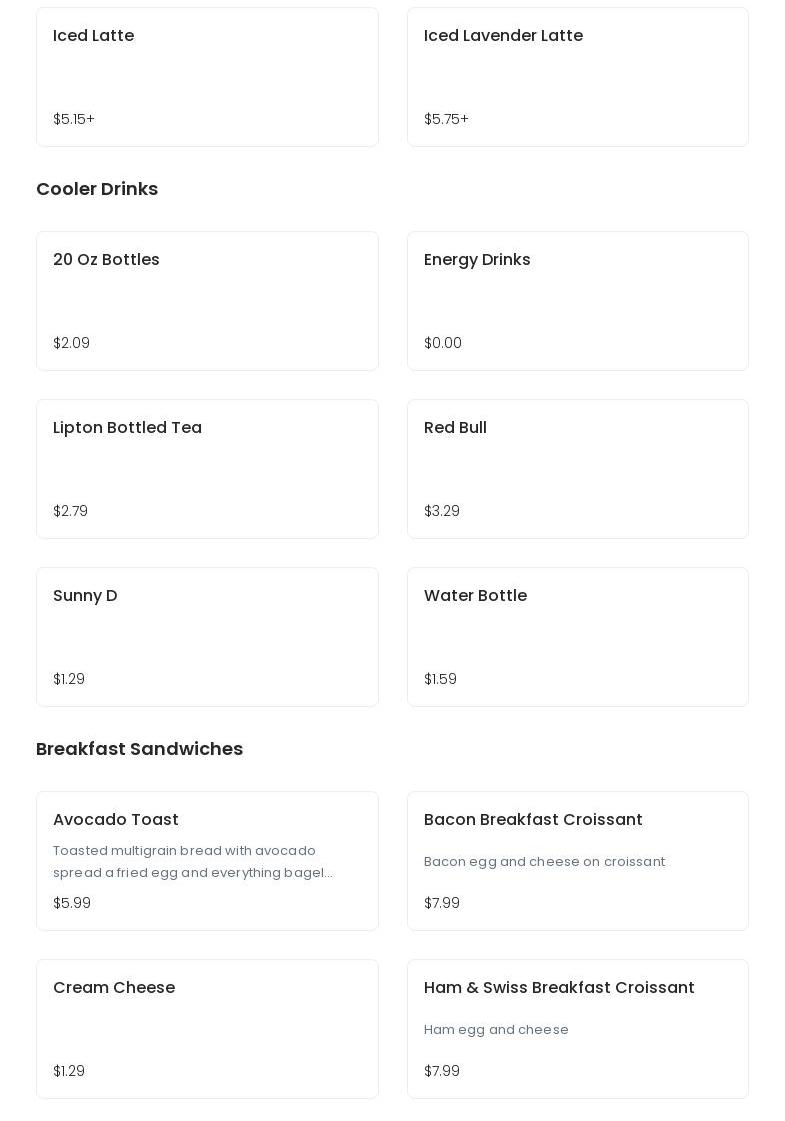Choose the Bacon Breakfast Croissant

578,861
